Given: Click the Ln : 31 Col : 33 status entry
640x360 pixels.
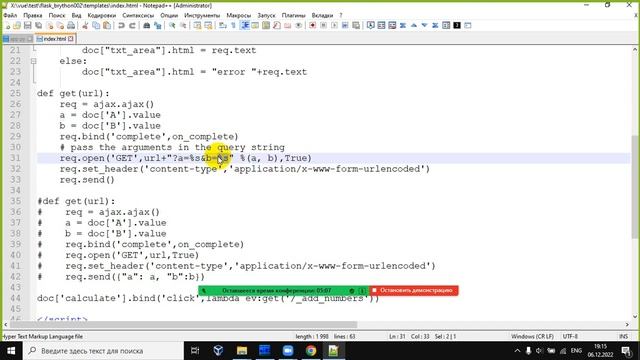Looking at the screenshot, I should [410, 336].
